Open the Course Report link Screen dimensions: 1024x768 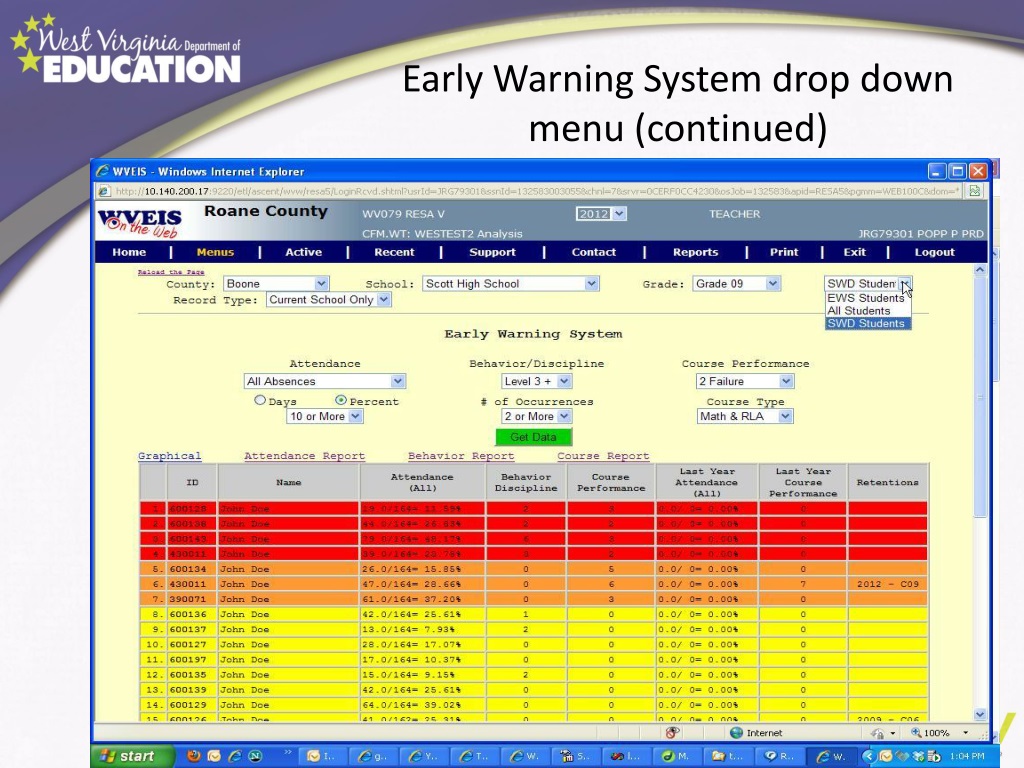[x=603, y=456]
